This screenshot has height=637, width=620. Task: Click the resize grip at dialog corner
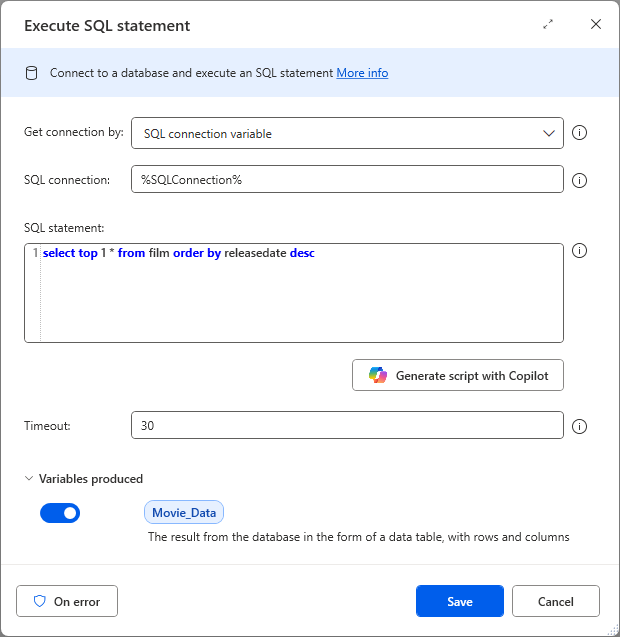(x=612, y=630)
